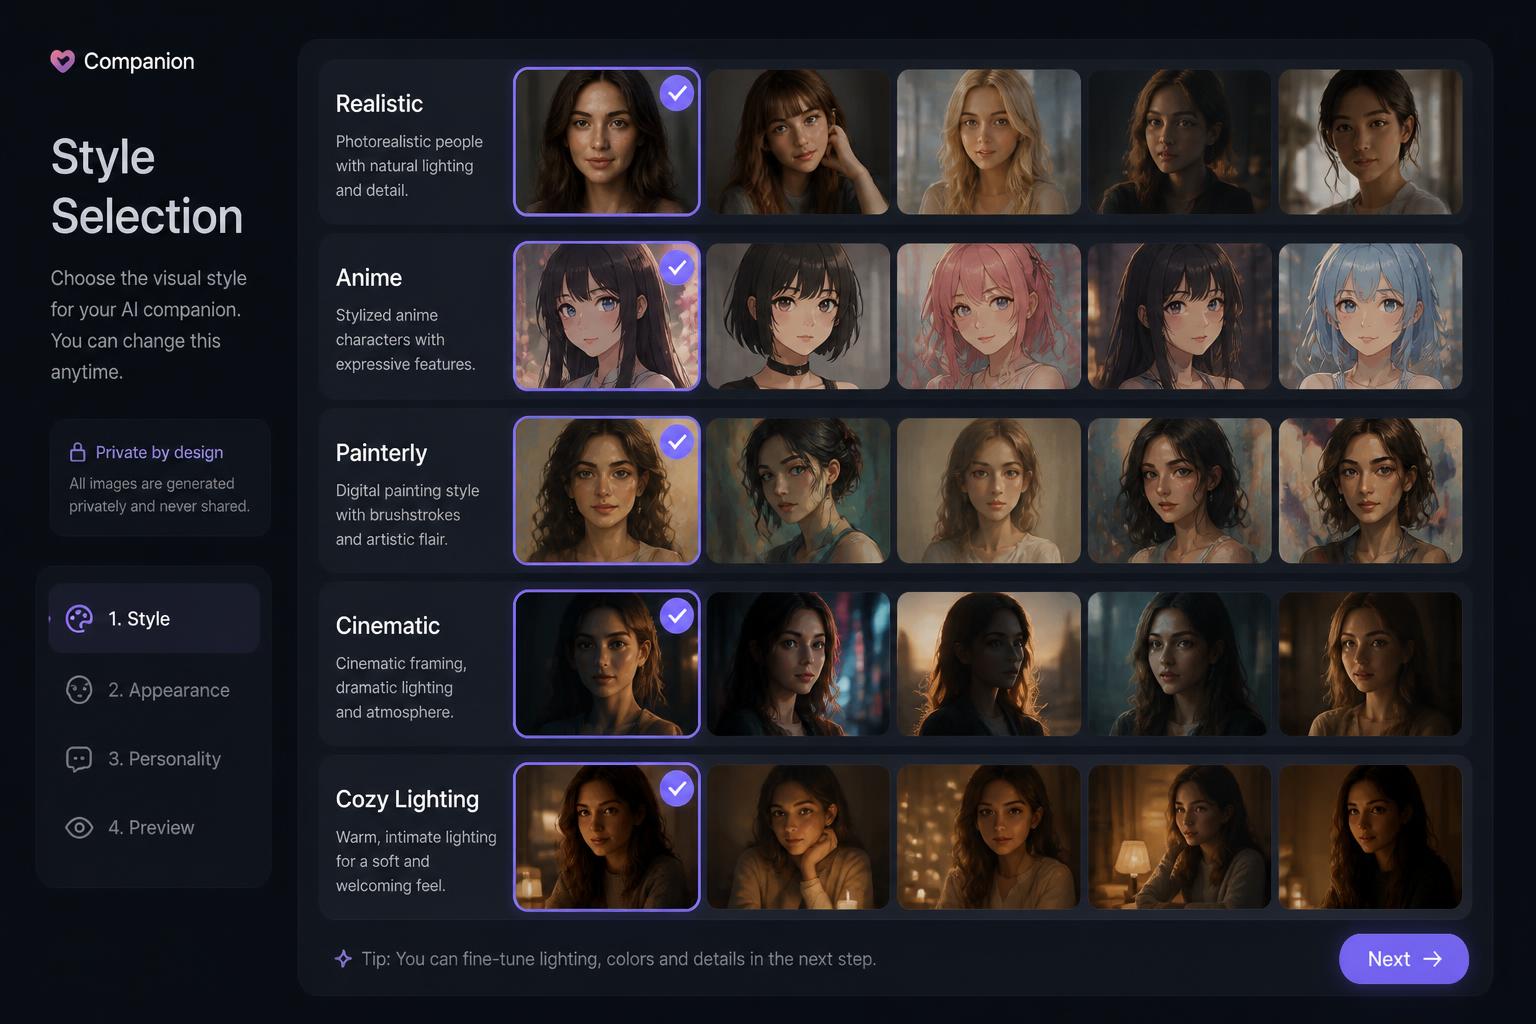Select the first Cinematic dark portrait

(x=606, y=664)
